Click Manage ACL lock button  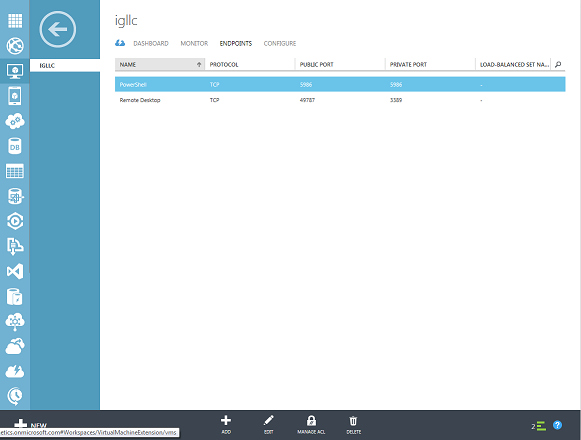(311, 424)
